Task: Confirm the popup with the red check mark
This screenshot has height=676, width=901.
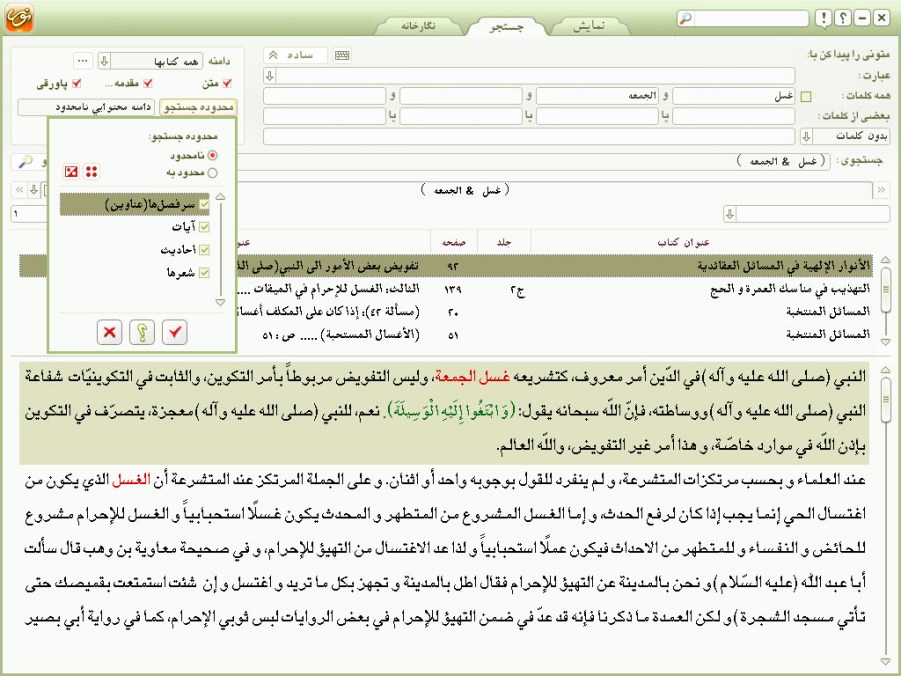Action: [x=175, y=332]
